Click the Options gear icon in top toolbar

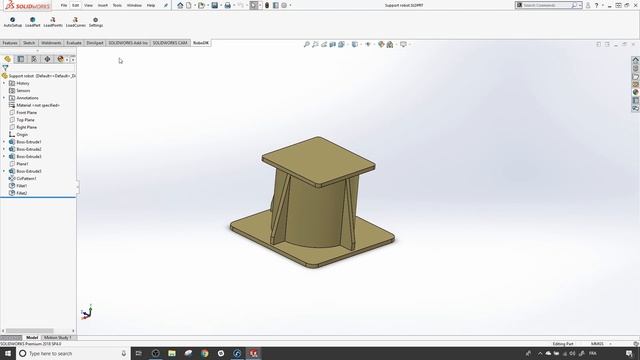[284, 5]
